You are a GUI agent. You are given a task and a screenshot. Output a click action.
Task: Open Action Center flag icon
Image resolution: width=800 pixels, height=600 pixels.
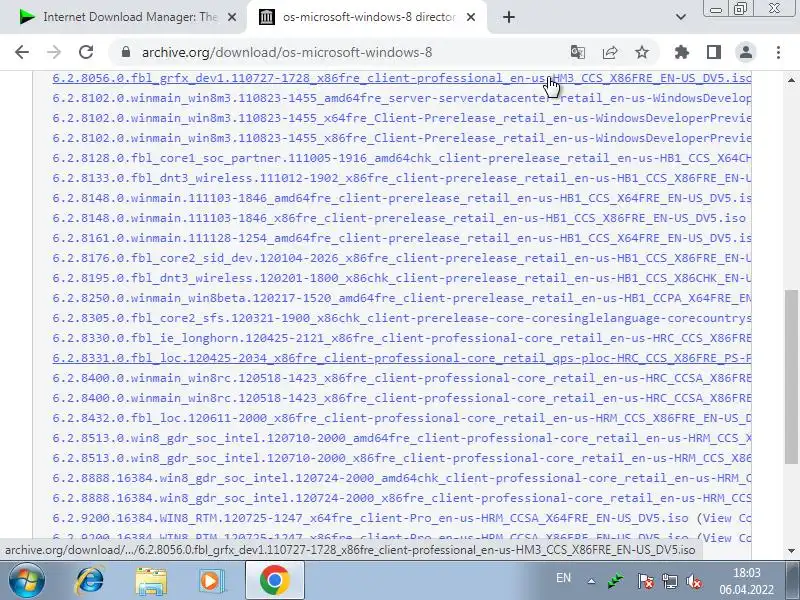pos(645,581)
